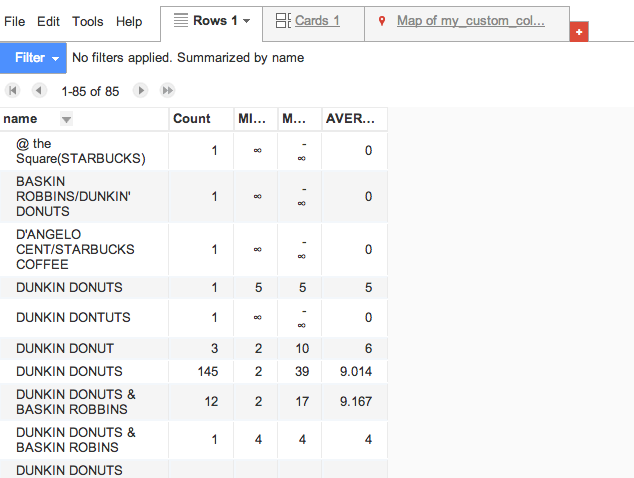634x478 pixels.
Task: Click the Count column header
Action: [x=201, y=119]
